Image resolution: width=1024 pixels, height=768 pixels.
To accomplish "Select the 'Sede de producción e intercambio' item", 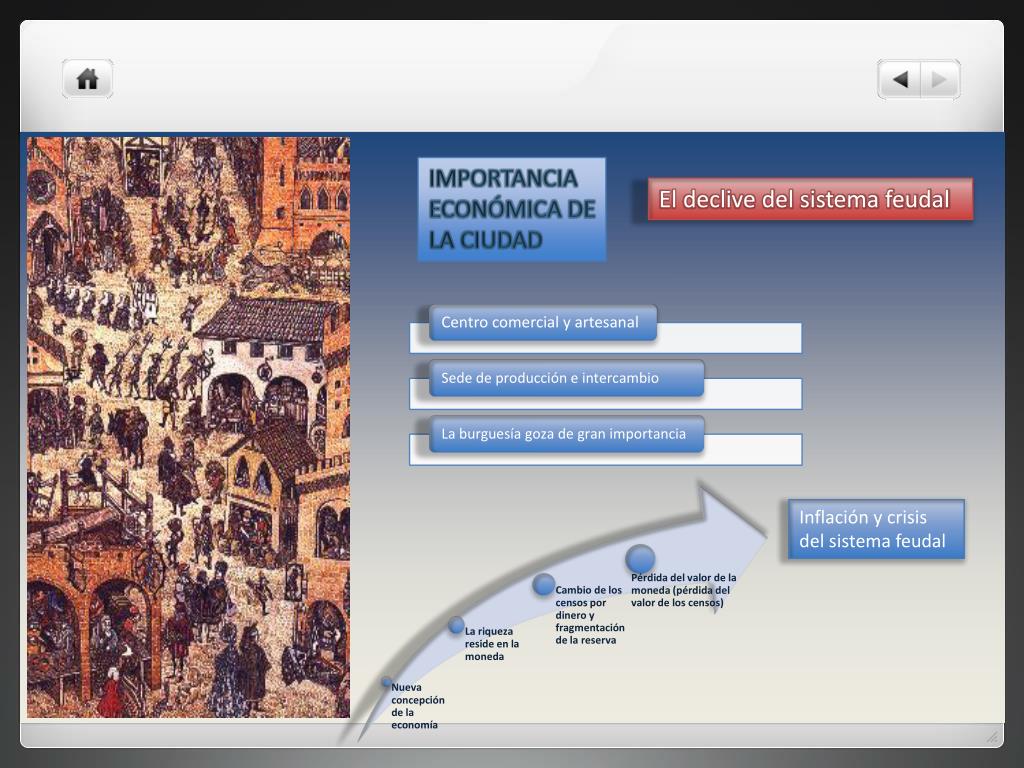I will click(x=566, y=378).
